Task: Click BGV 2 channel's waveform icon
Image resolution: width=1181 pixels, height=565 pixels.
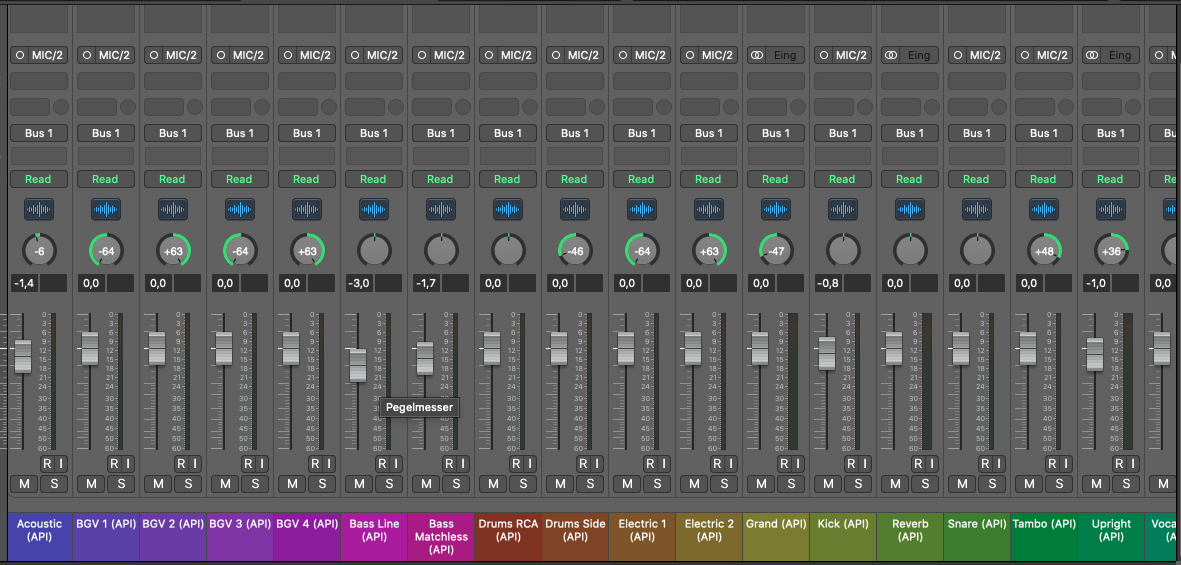Action: (173, 209)
